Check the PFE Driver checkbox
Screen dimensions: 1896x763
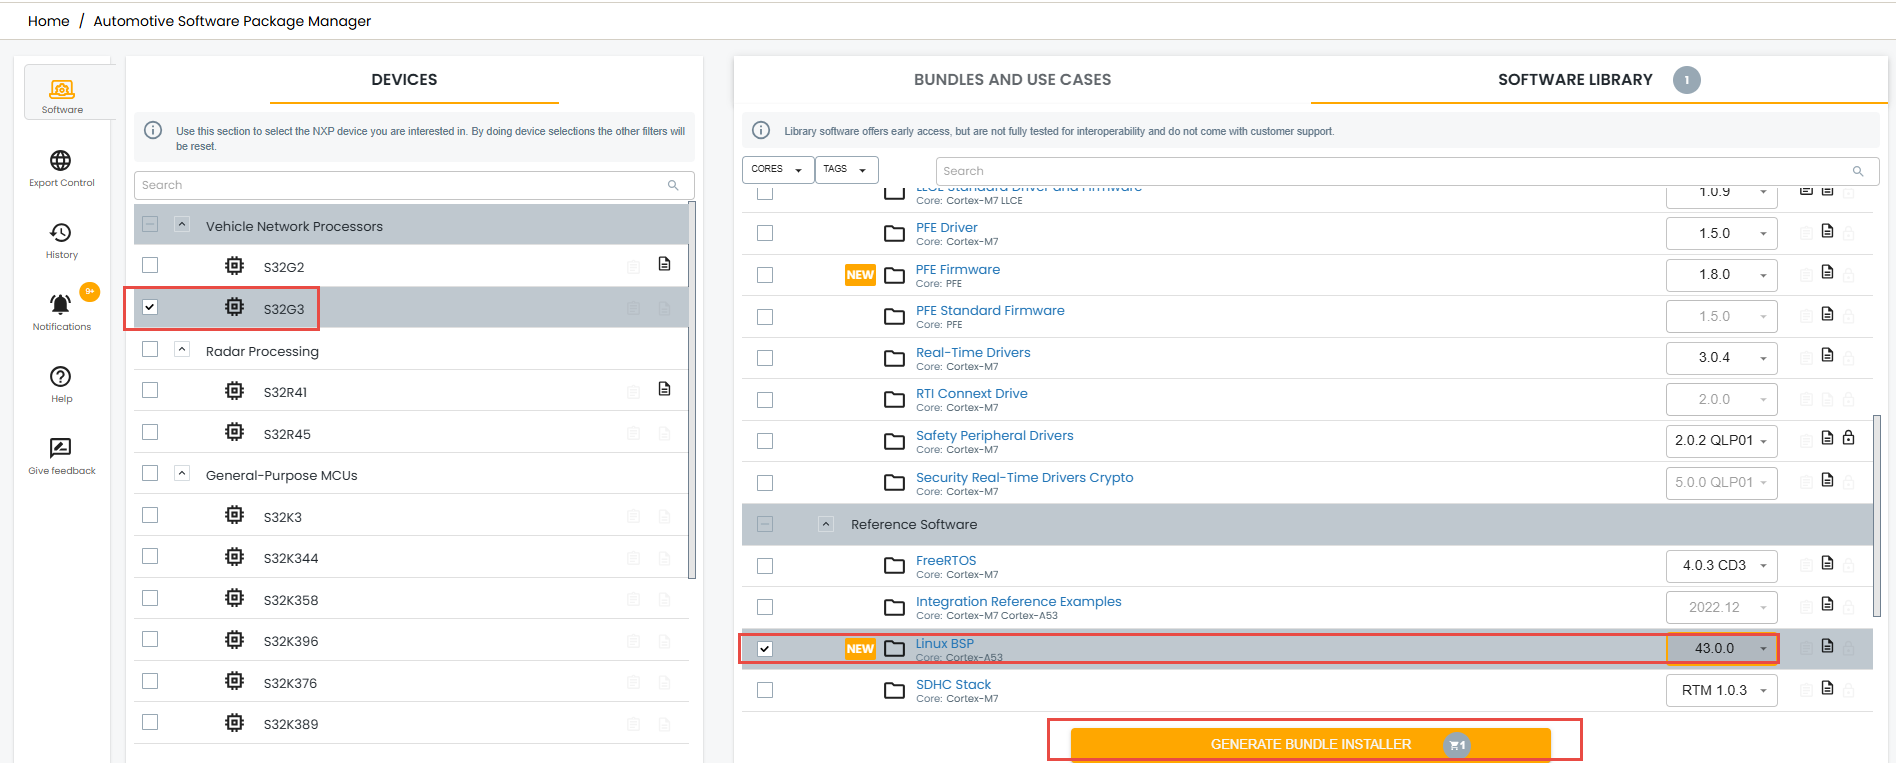(x=765, y=233)
